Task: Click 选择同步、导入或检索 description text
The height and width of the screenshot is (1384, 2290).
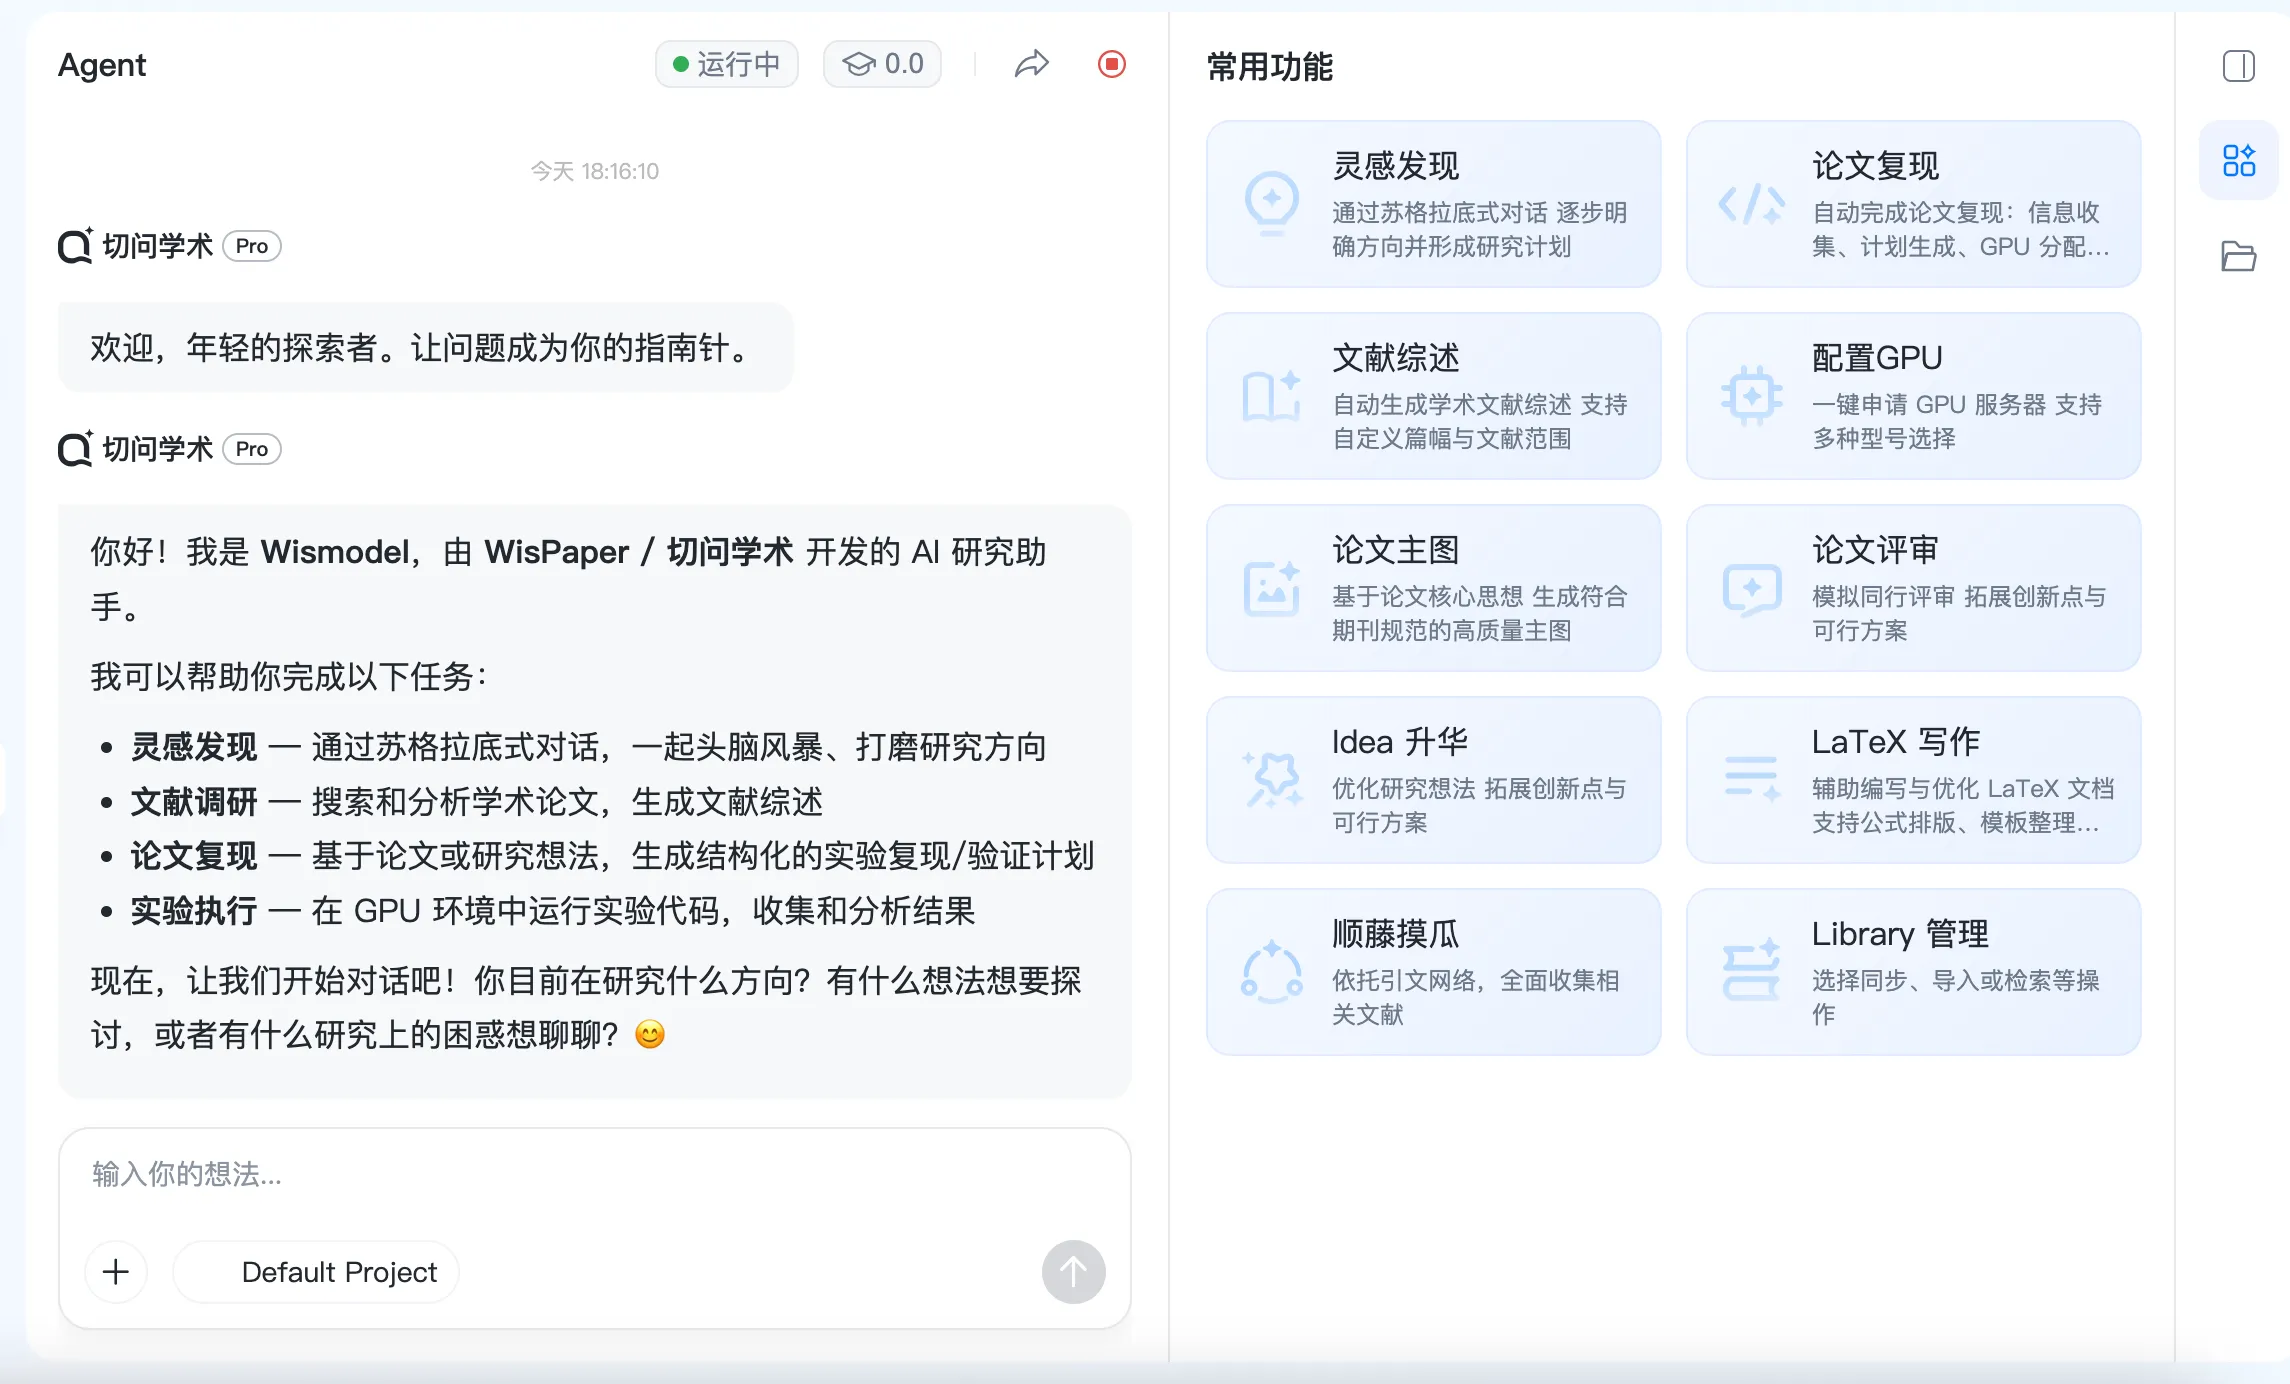Action: point(1956,998)
